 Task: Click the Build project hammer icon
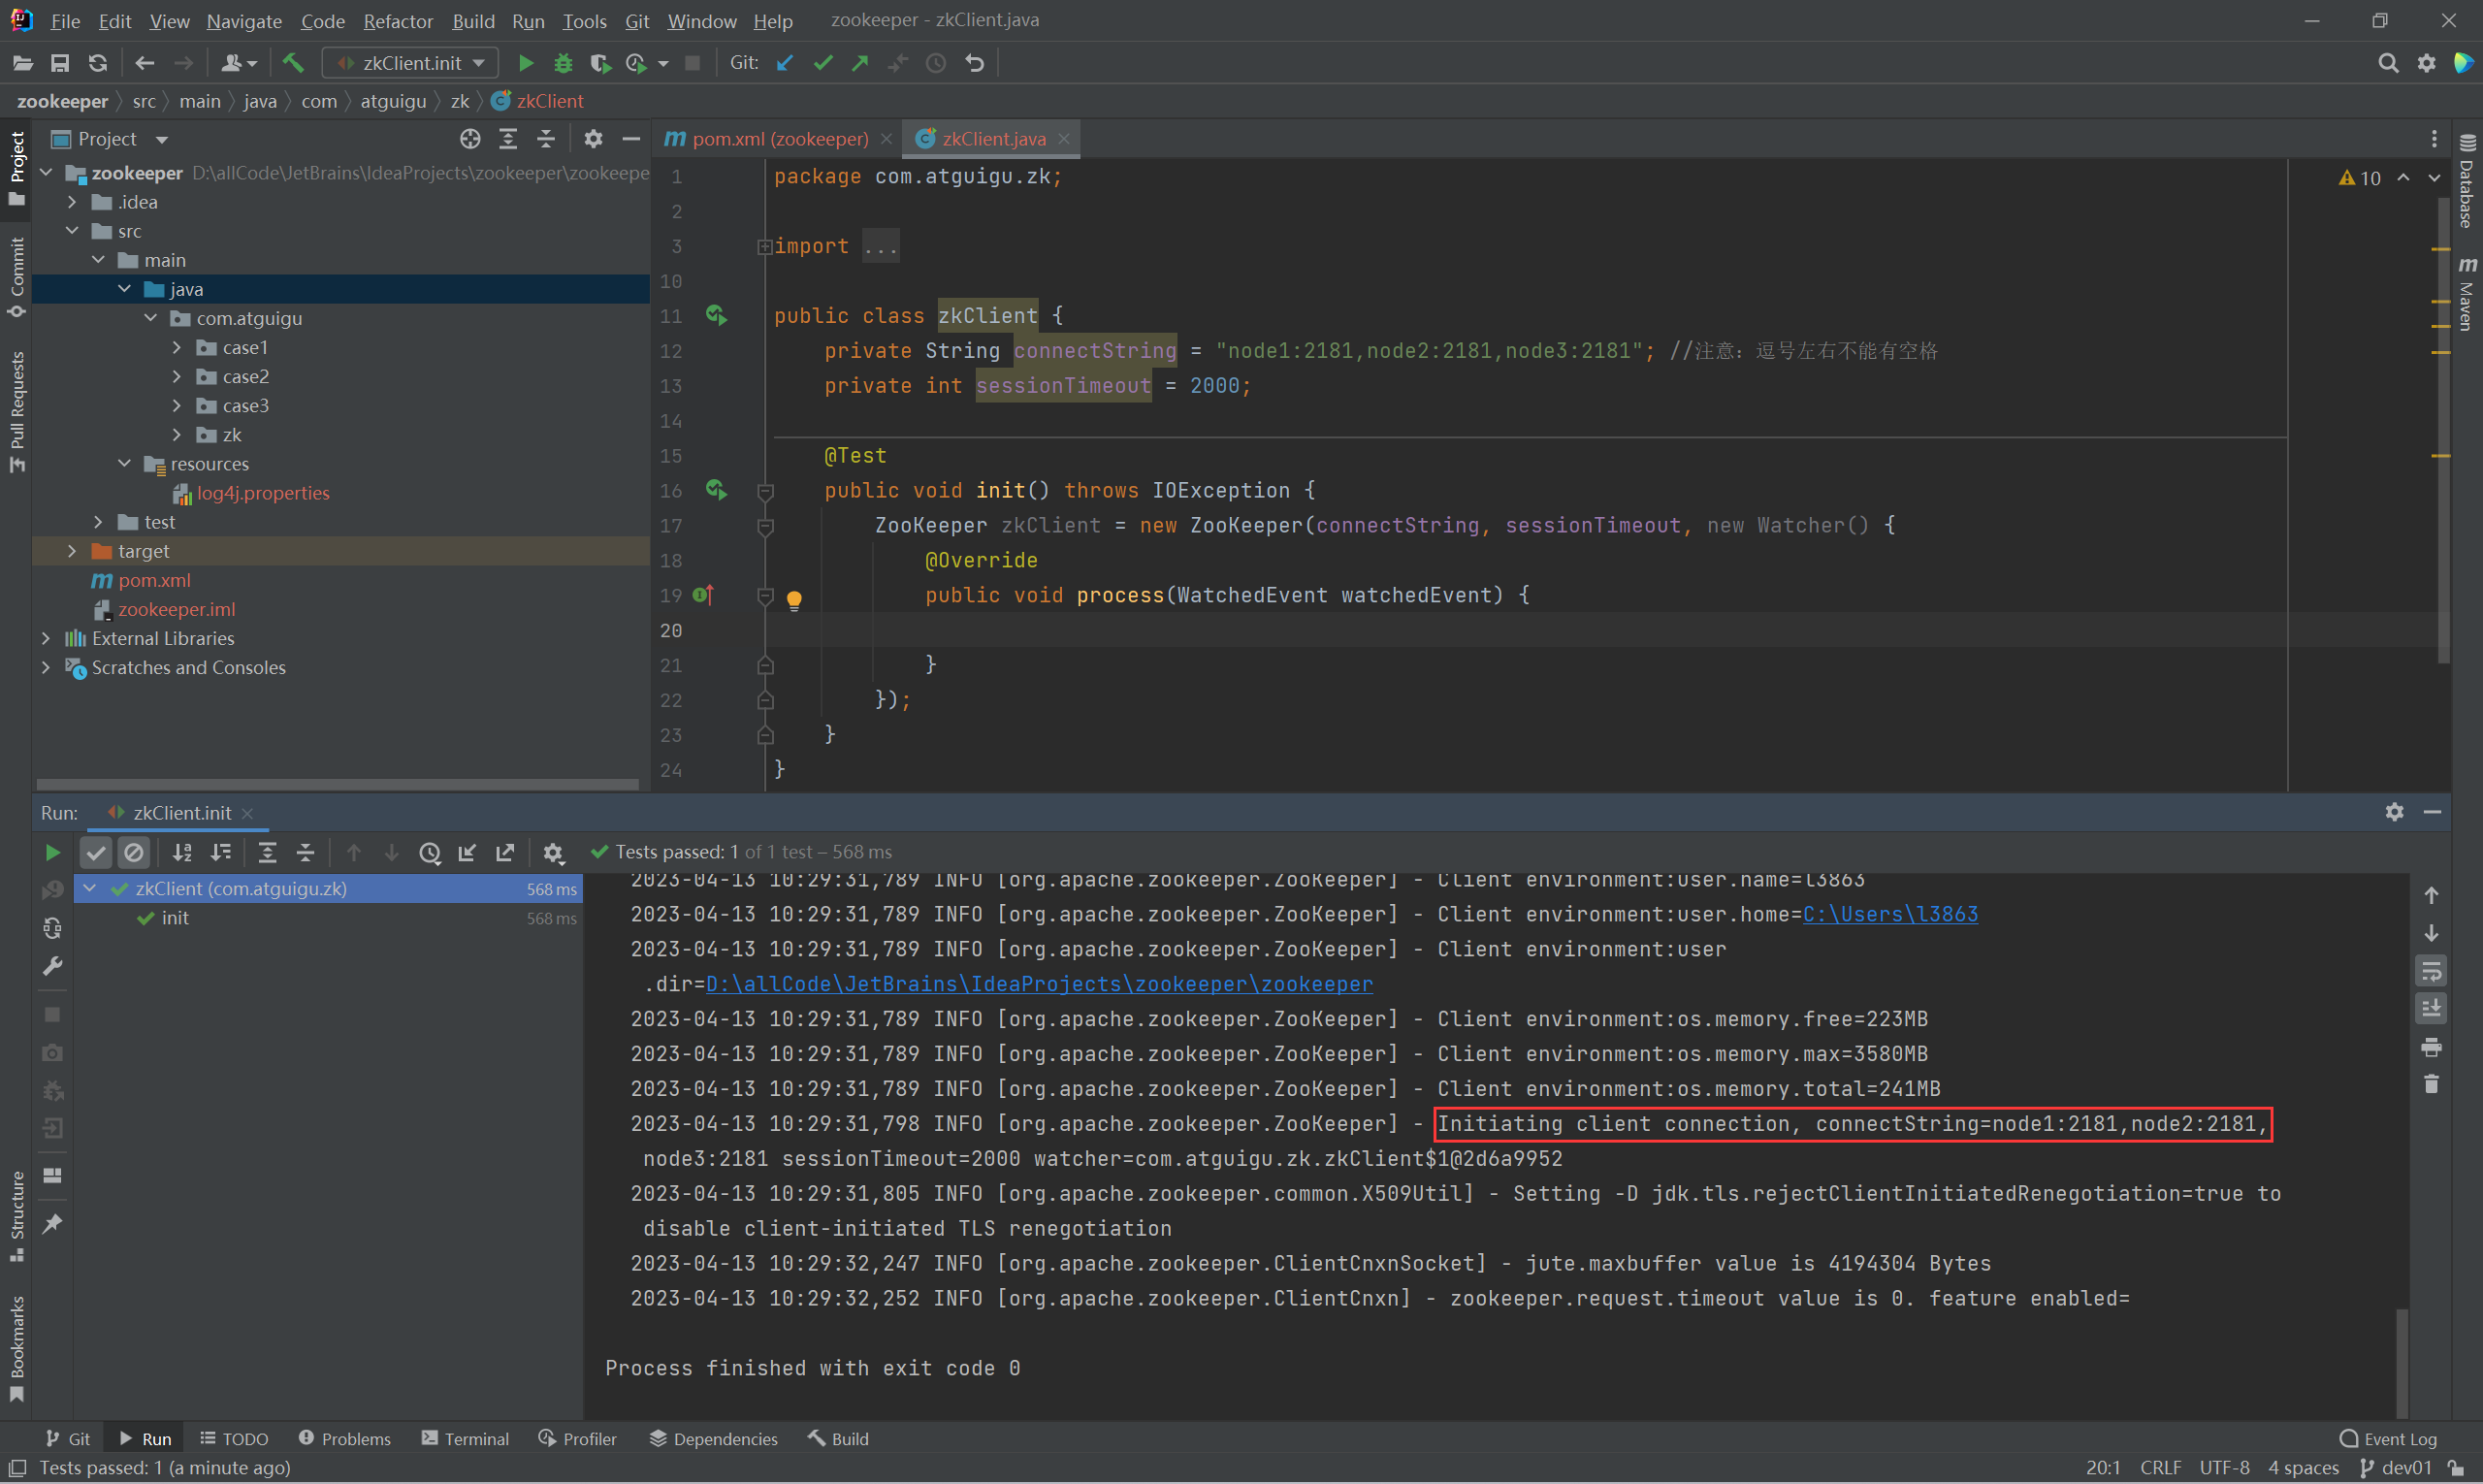pos(293,63)
